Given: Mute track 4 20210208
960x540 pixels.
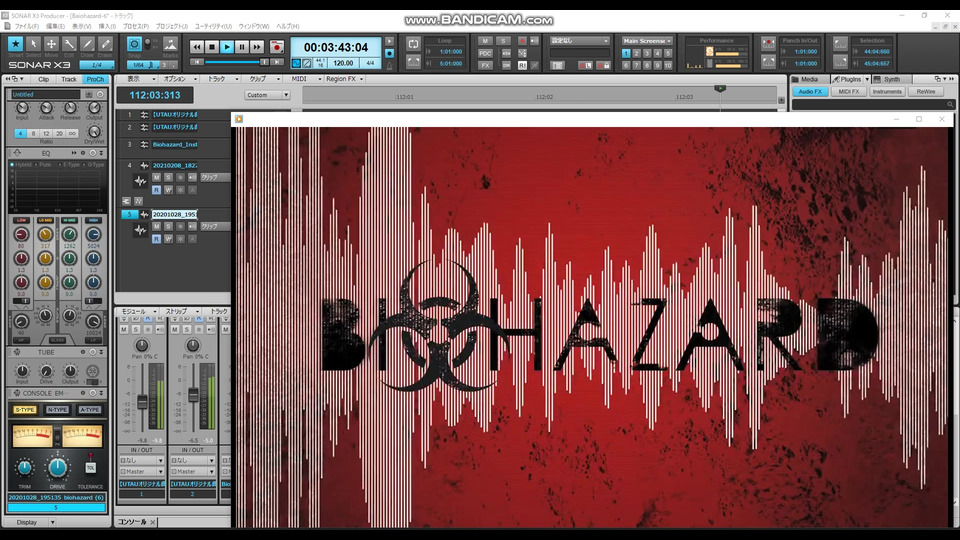Looking at the screenshot, I should click(156, 178).
